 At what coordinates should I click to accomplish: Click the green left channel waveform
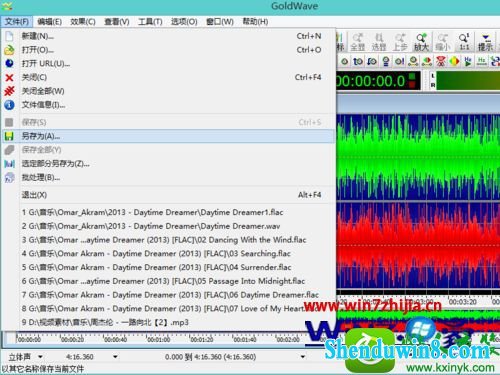[418, 157]
